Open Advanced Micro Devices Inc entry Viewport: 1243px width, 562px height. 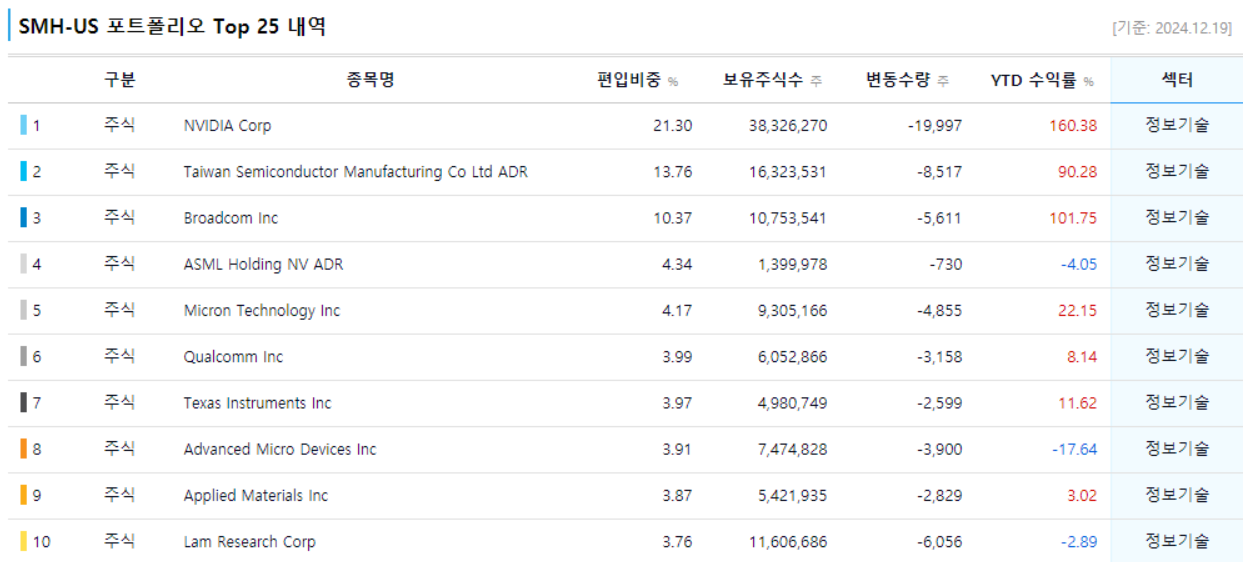280,450
